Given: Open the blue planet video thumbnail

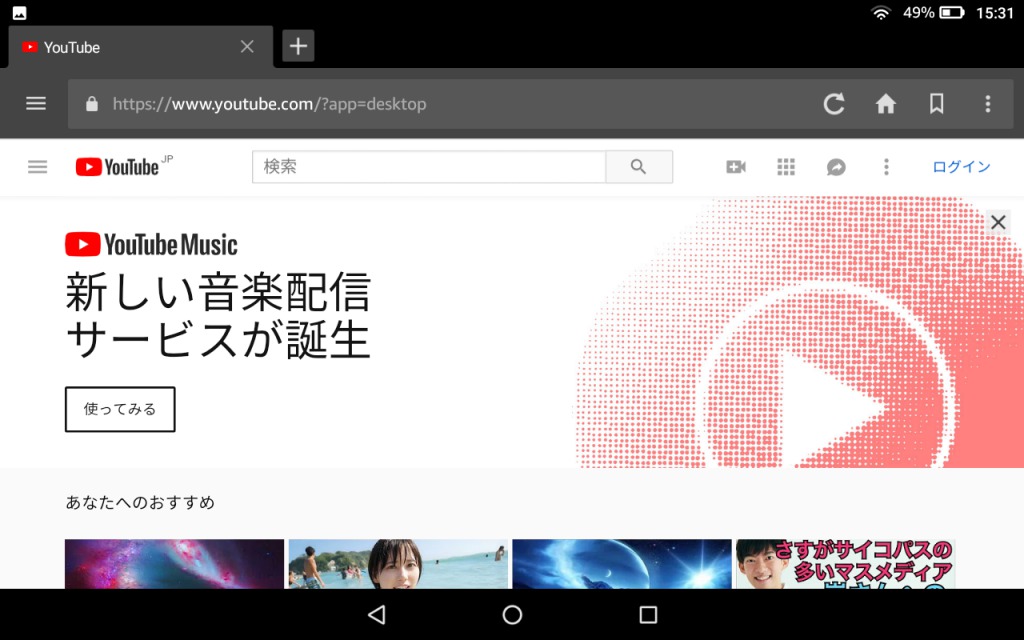Looking at the screenshot, I should pyautogui.click(x=622, y=564).
